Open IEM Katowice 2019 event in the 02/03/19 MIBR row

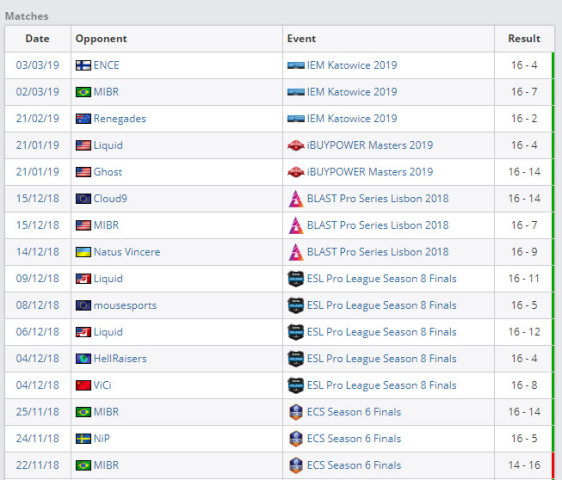352,92
